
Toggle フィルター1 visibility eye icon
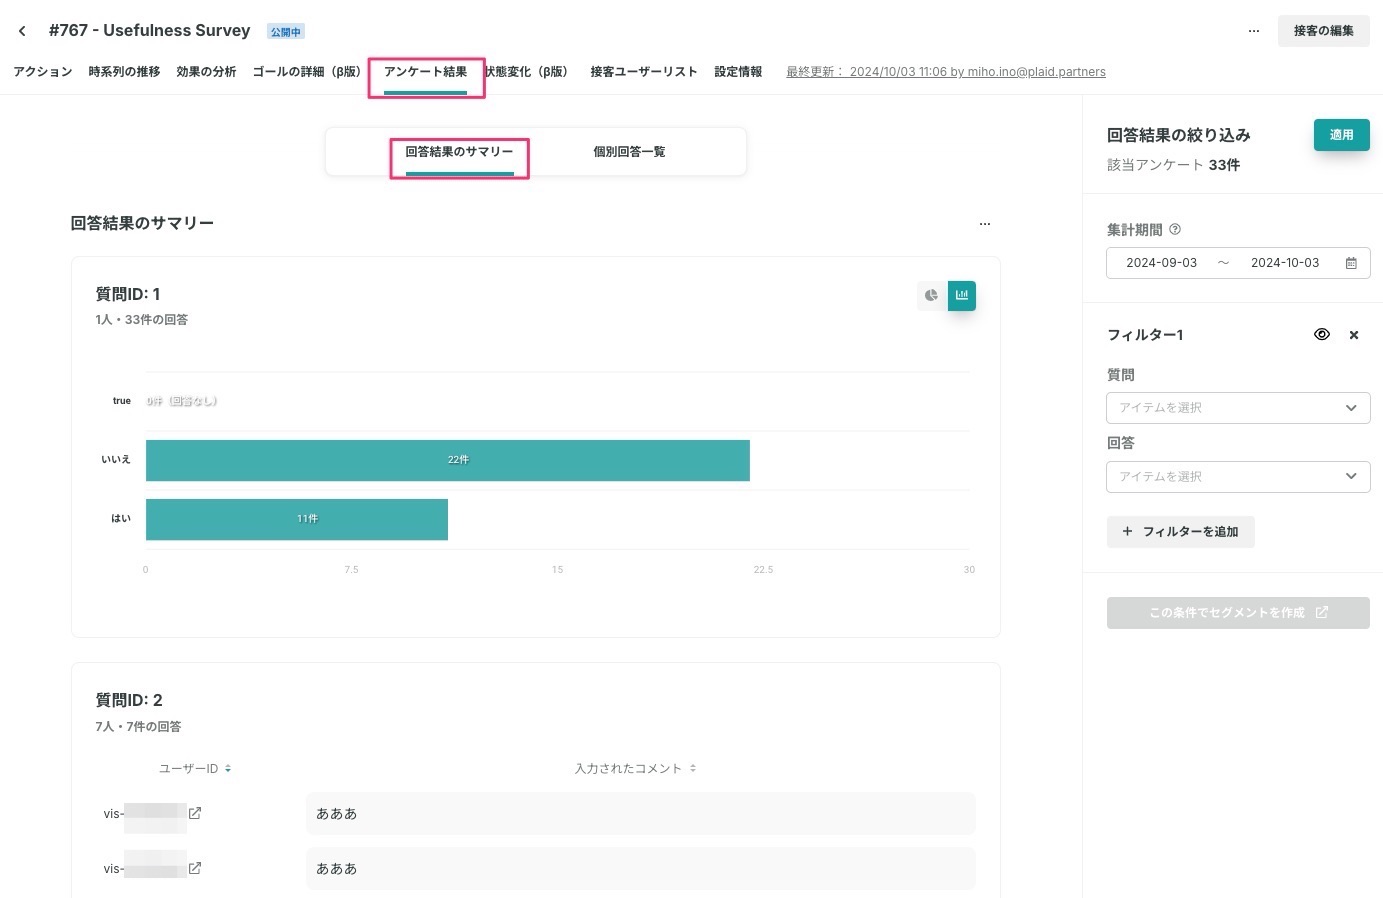click(1322, 335)
